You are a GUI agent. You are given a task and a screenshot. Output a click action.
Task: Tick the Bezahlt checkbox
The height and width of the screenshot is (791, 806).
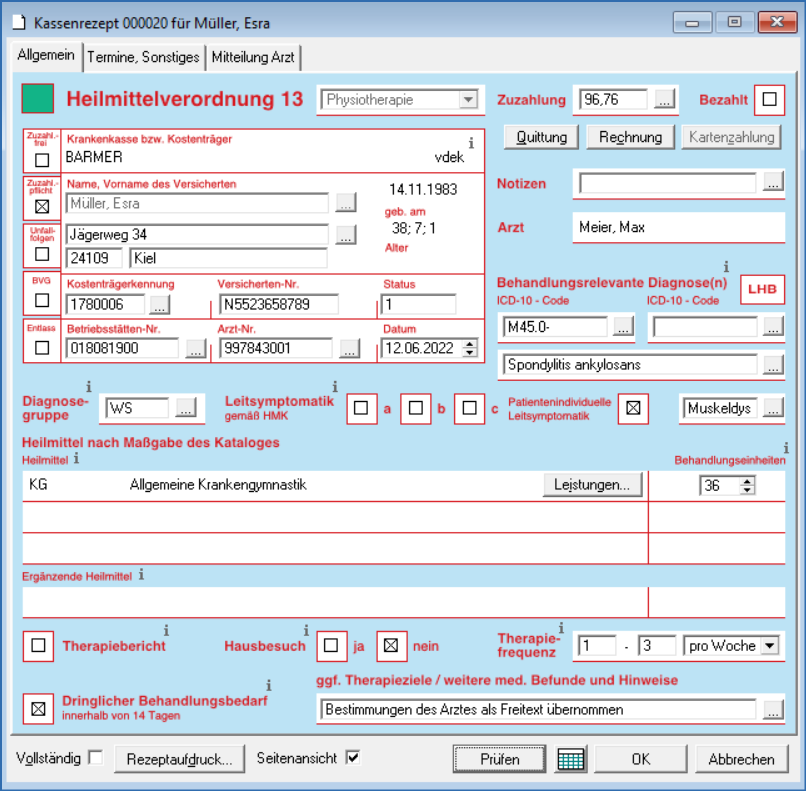769,99
